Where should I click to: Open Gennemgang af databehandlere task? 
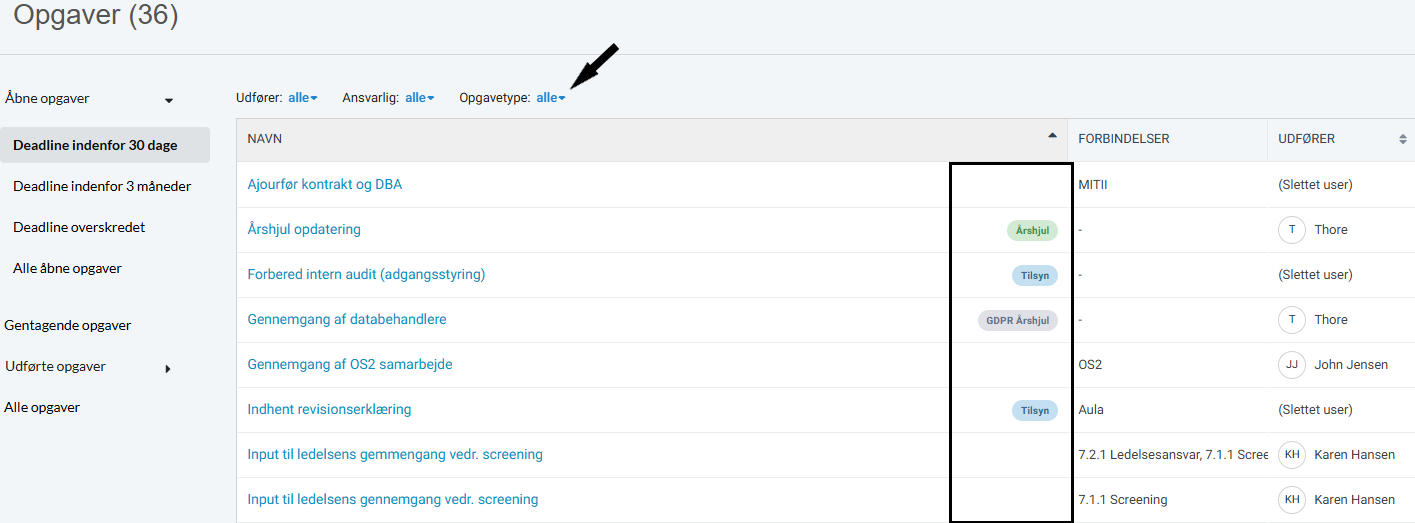click(x=346, y=320)
